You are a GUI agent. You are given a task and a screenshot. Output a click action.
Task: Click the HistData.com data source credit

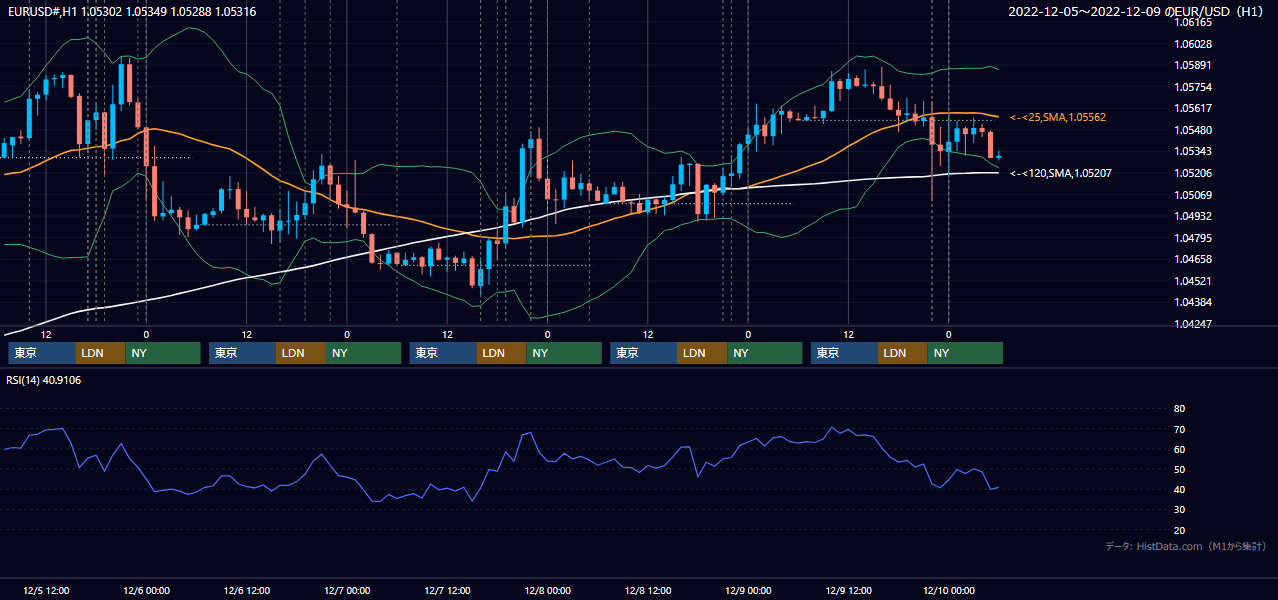(x=1185, y=546)
